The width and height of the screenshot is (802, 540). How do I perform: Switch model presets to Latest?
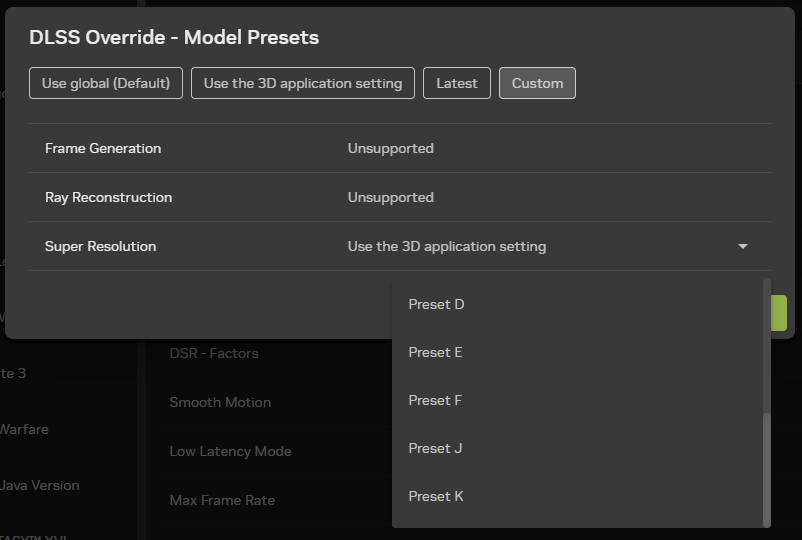(457, 83)
